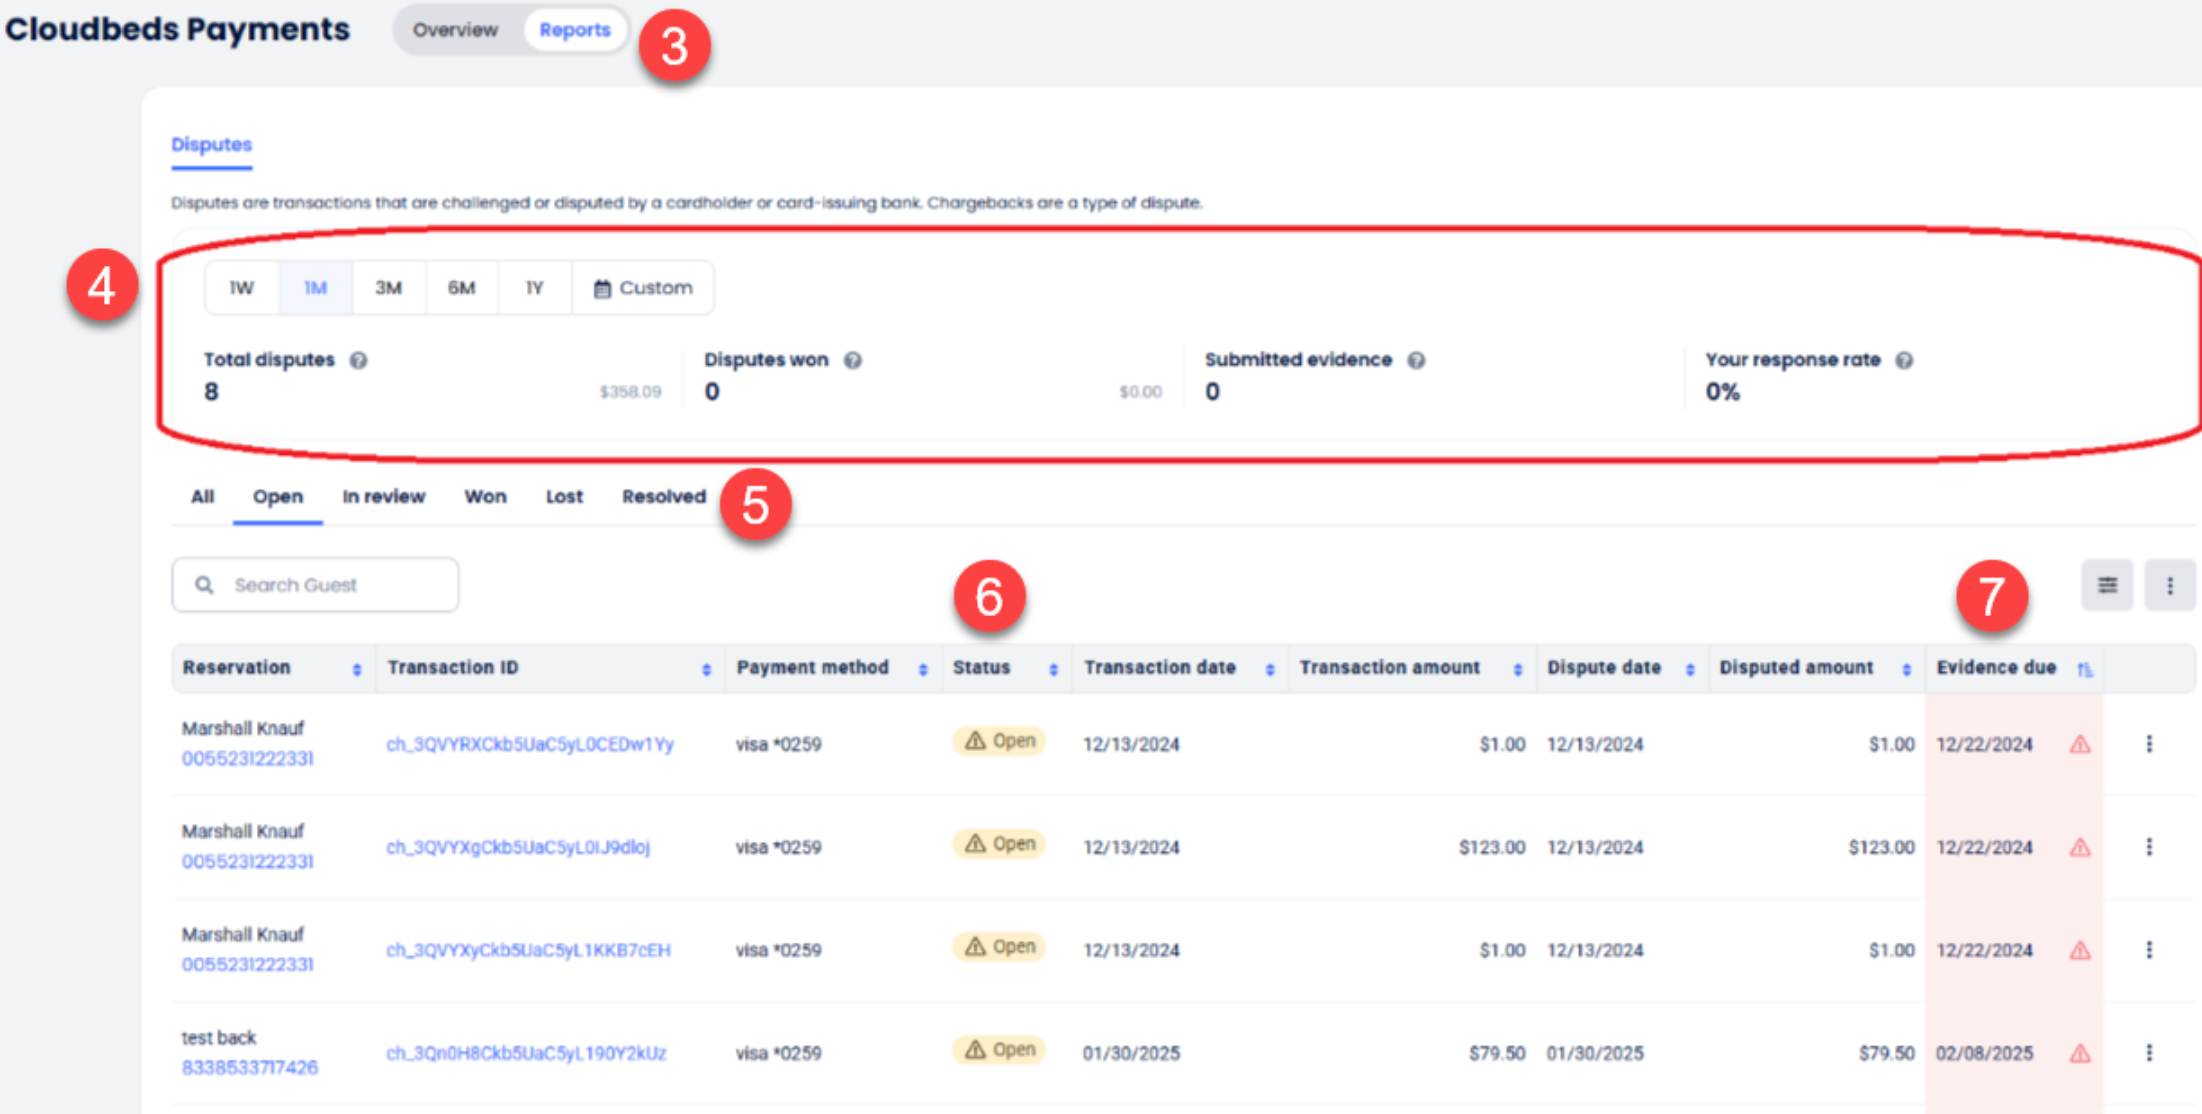Select the 1M time range
The height and width of the screenshot is (1114, 2202).
[315, 288]
